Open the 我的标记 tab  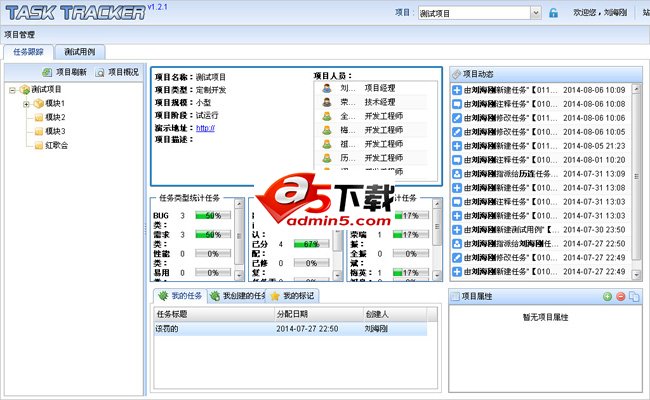[293, 296]
